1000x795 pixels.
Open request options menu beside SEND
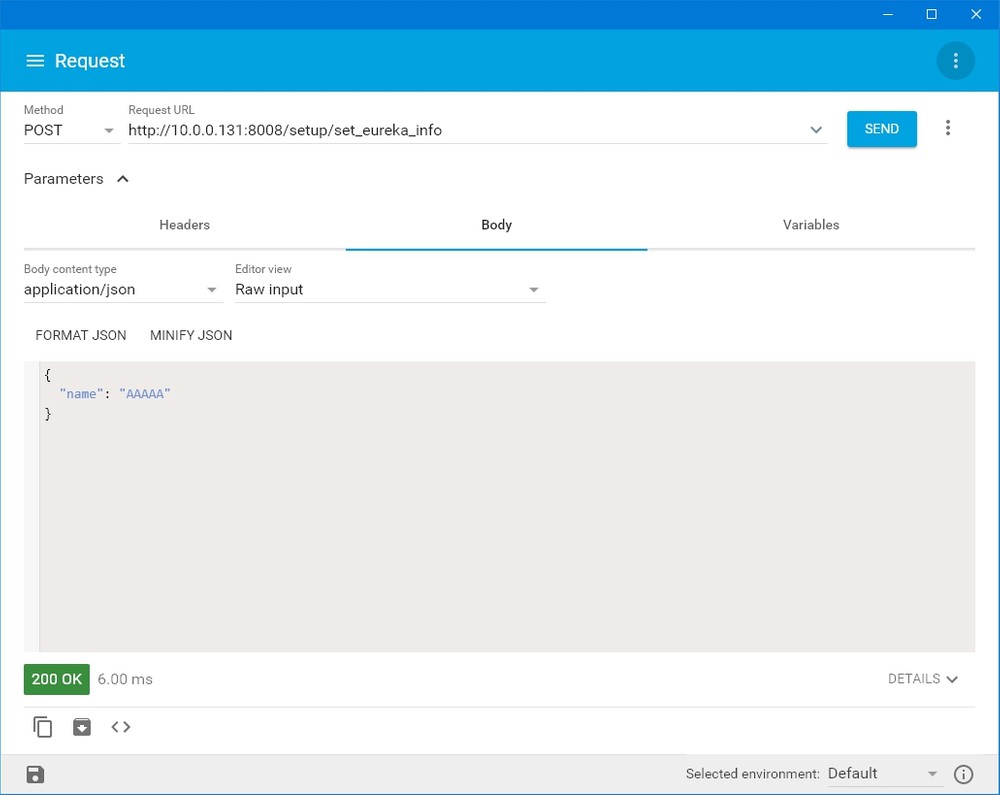click(x=948, y=128)
